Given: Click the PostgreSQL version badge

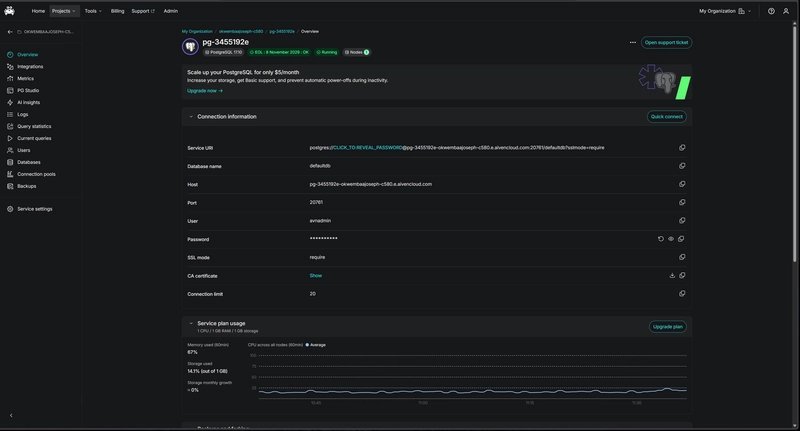Looking at the screenshot, I should pyautogui.click(x=223, y=52).
